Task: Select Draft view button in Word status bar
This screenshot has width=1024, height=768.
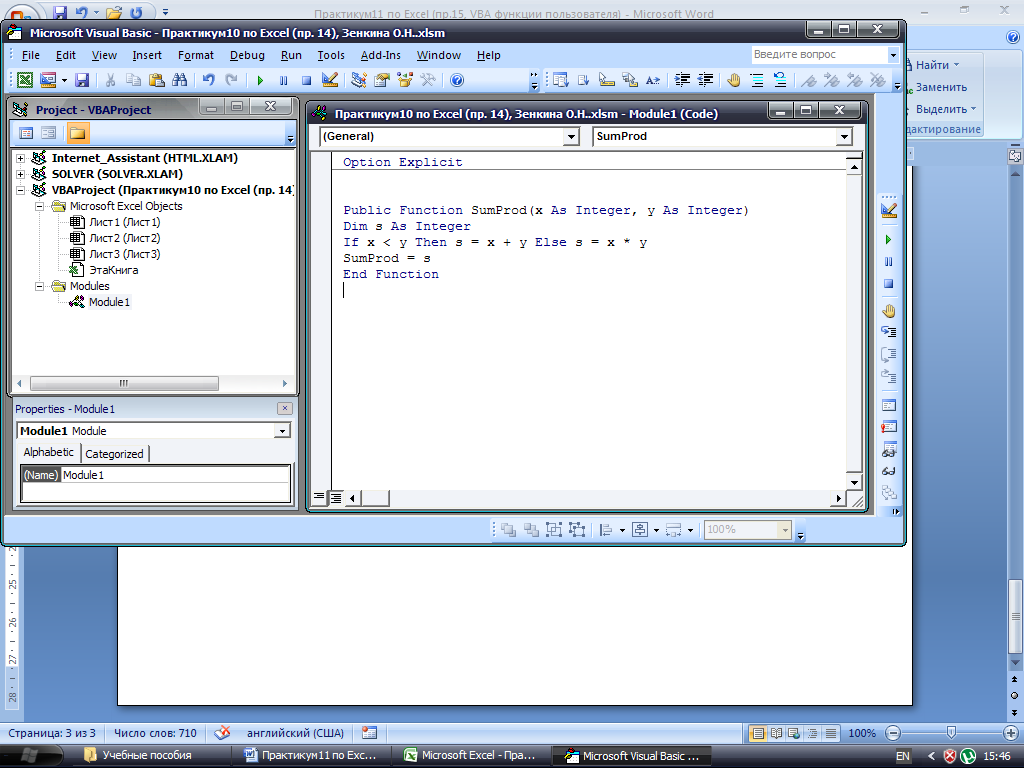Action: pyautogui.click(x=831, y=733)
